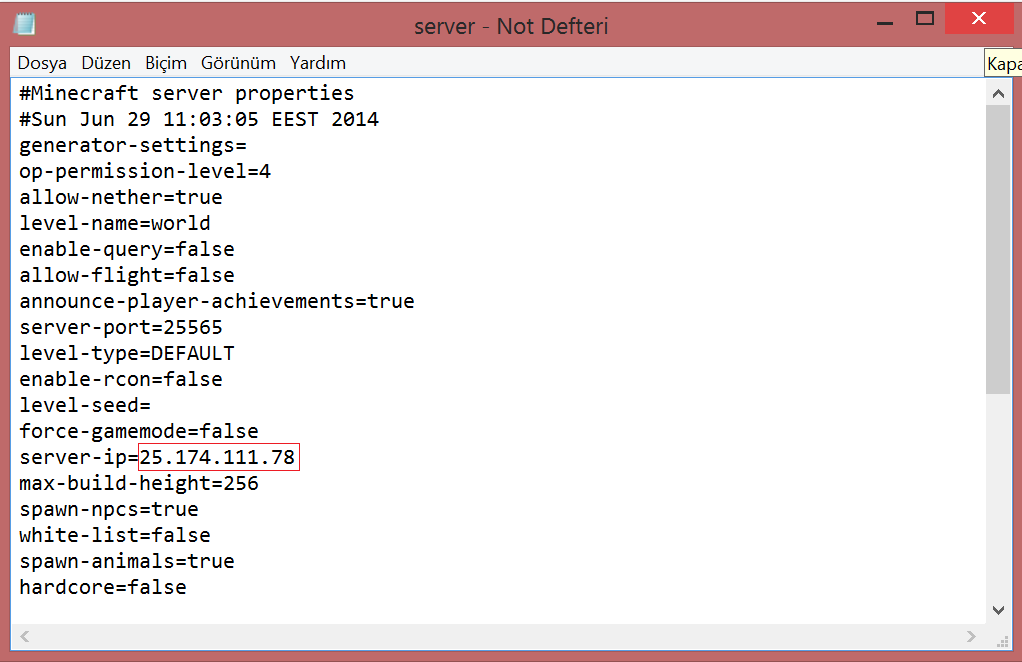Open the Yardım menu

[317, 63]
